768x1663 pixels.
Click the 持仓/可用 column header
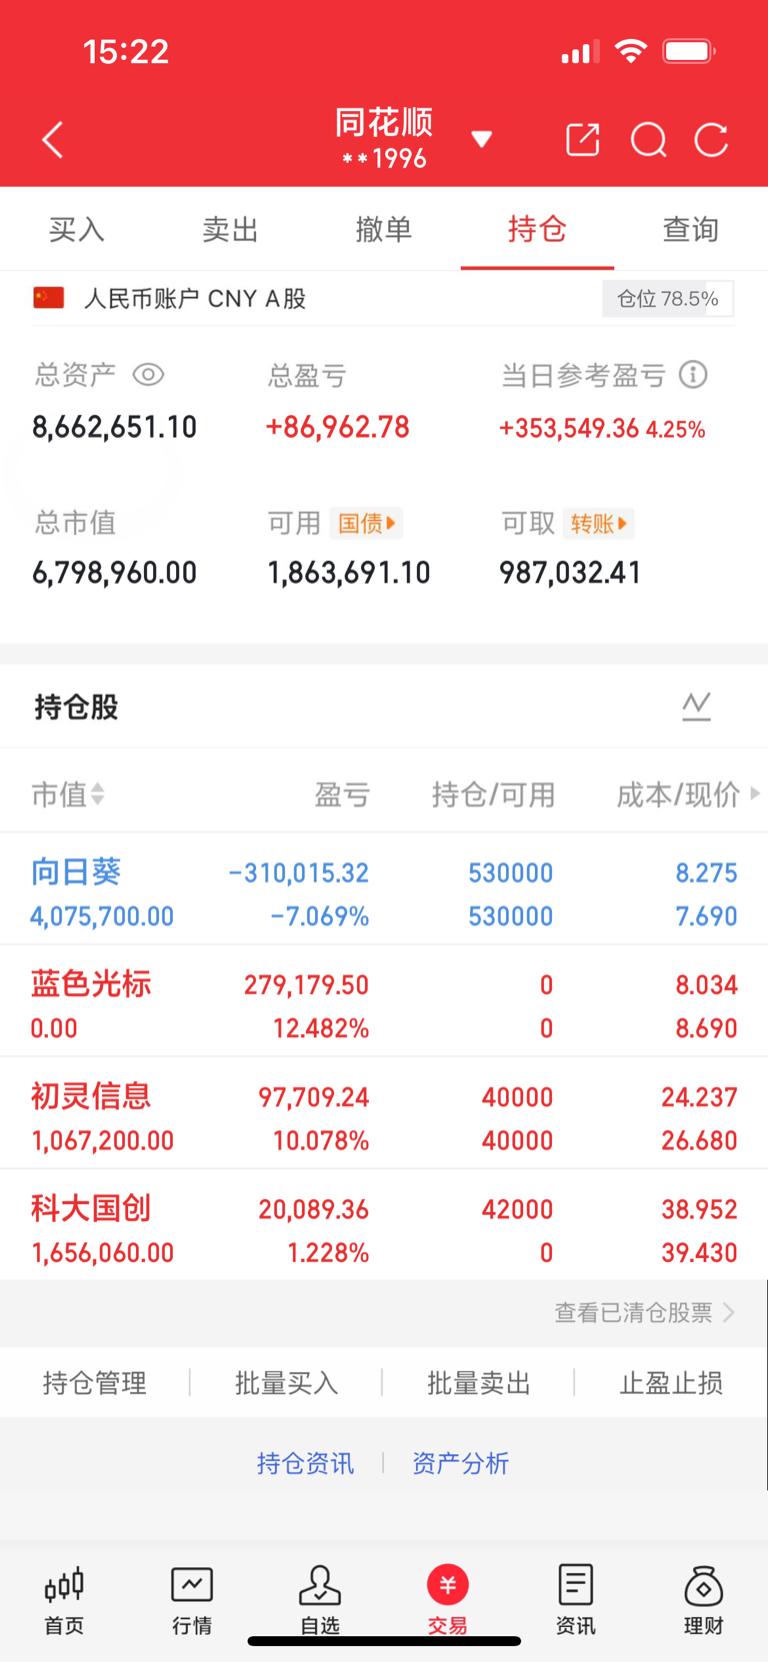493,795
